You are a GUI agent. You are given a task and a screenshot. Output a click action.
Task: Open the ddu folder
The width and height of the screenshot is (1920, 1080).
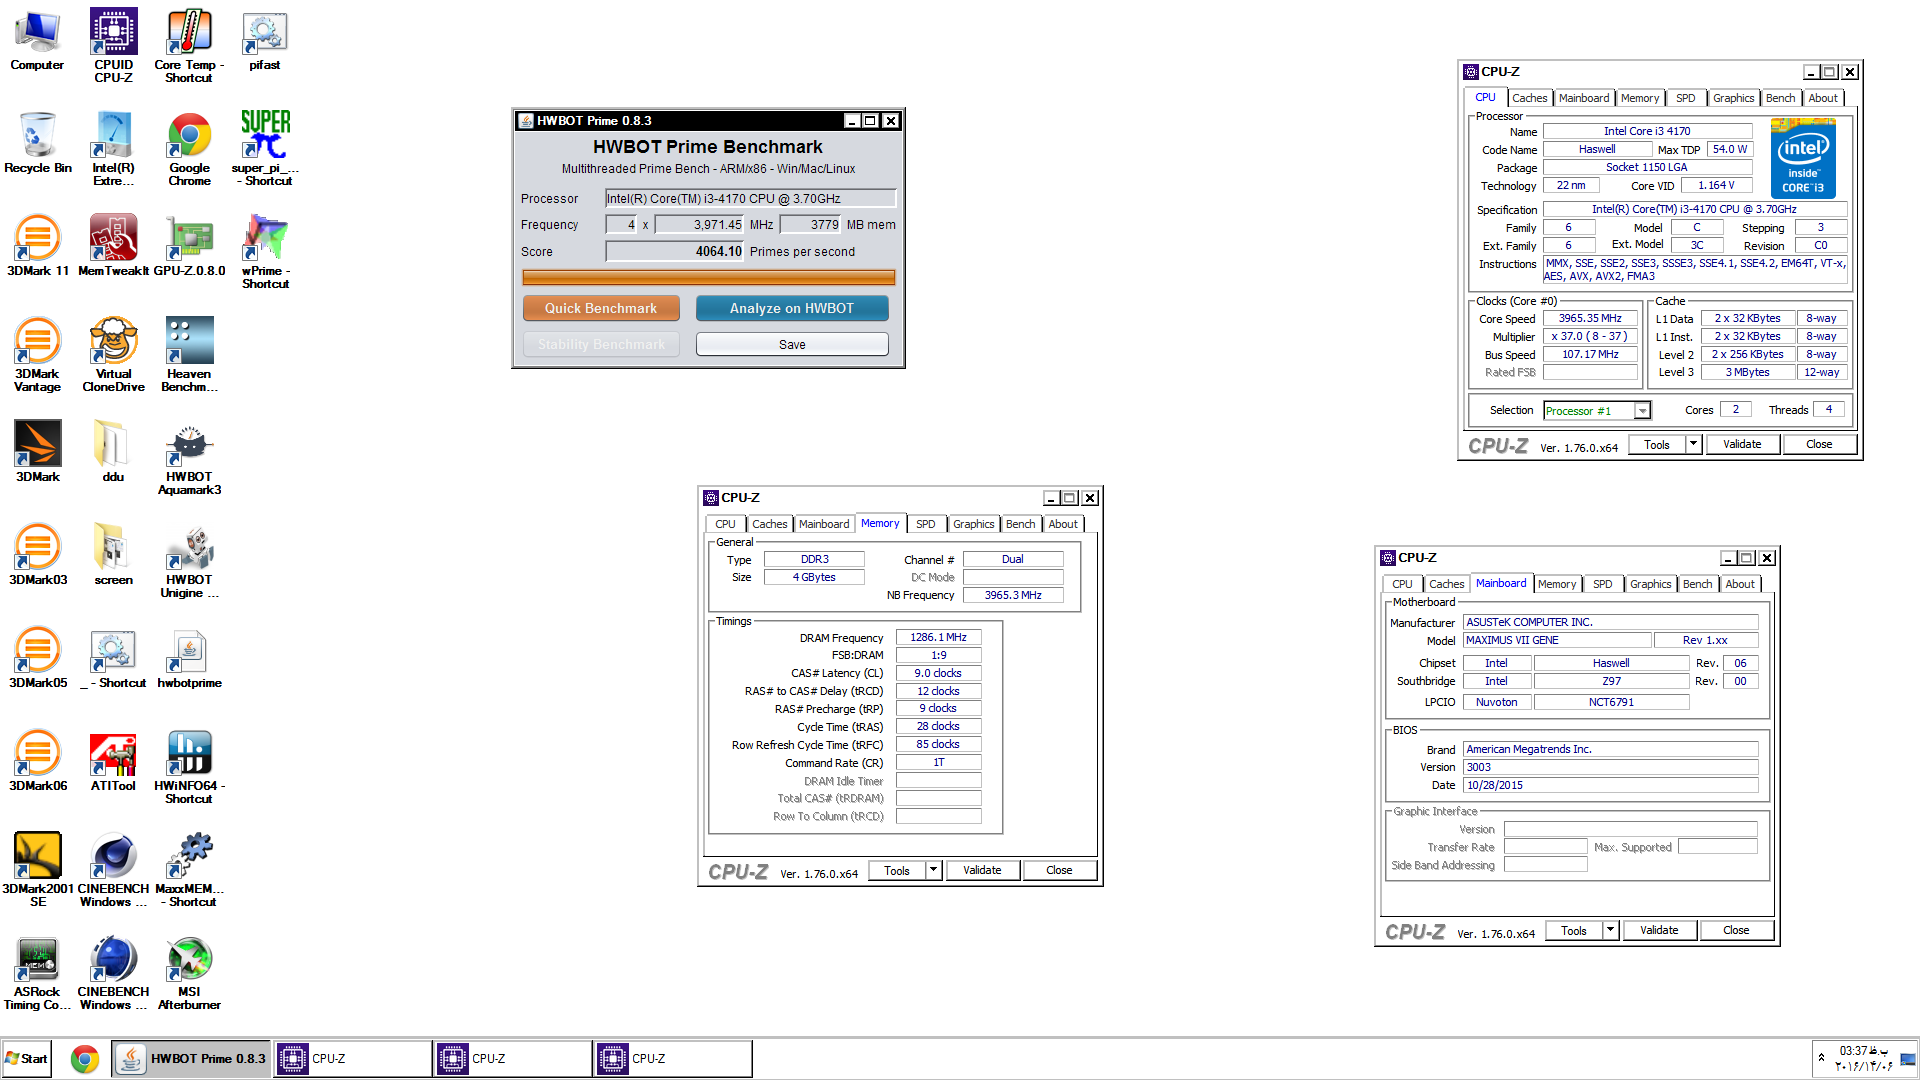(113, 451)
